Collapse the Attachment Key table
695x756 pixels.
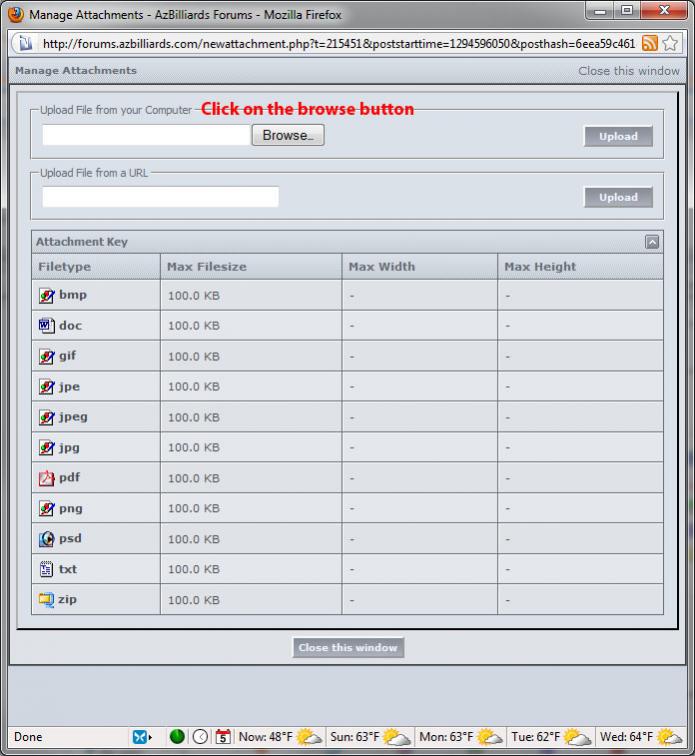[652, 242]
